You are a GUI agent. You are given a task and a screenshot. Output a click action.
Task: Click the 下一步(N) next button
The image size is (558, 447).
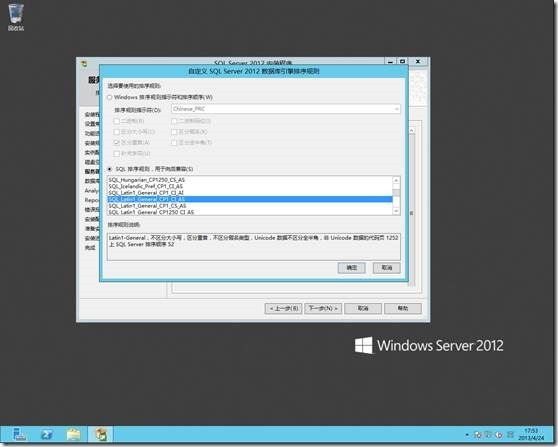323,308
